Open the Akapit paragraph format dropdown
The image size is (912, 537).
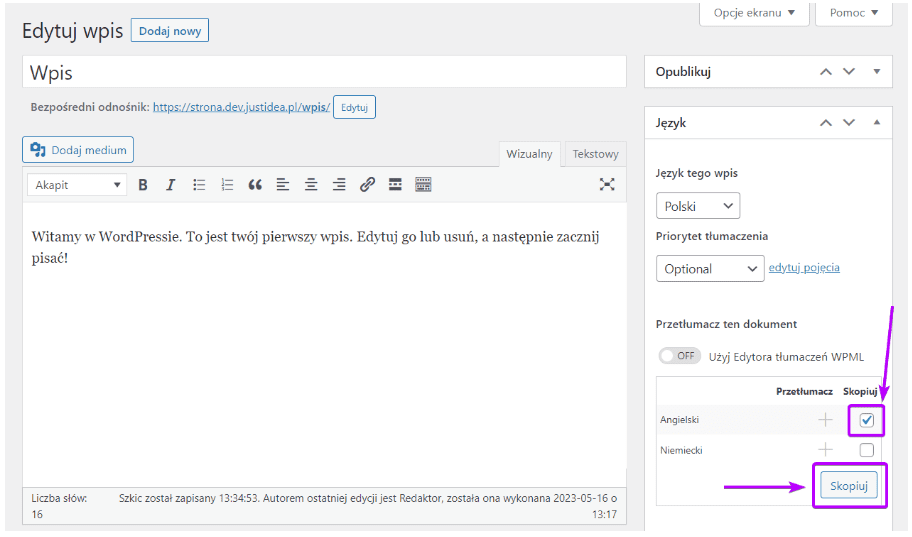pos(77,185)
